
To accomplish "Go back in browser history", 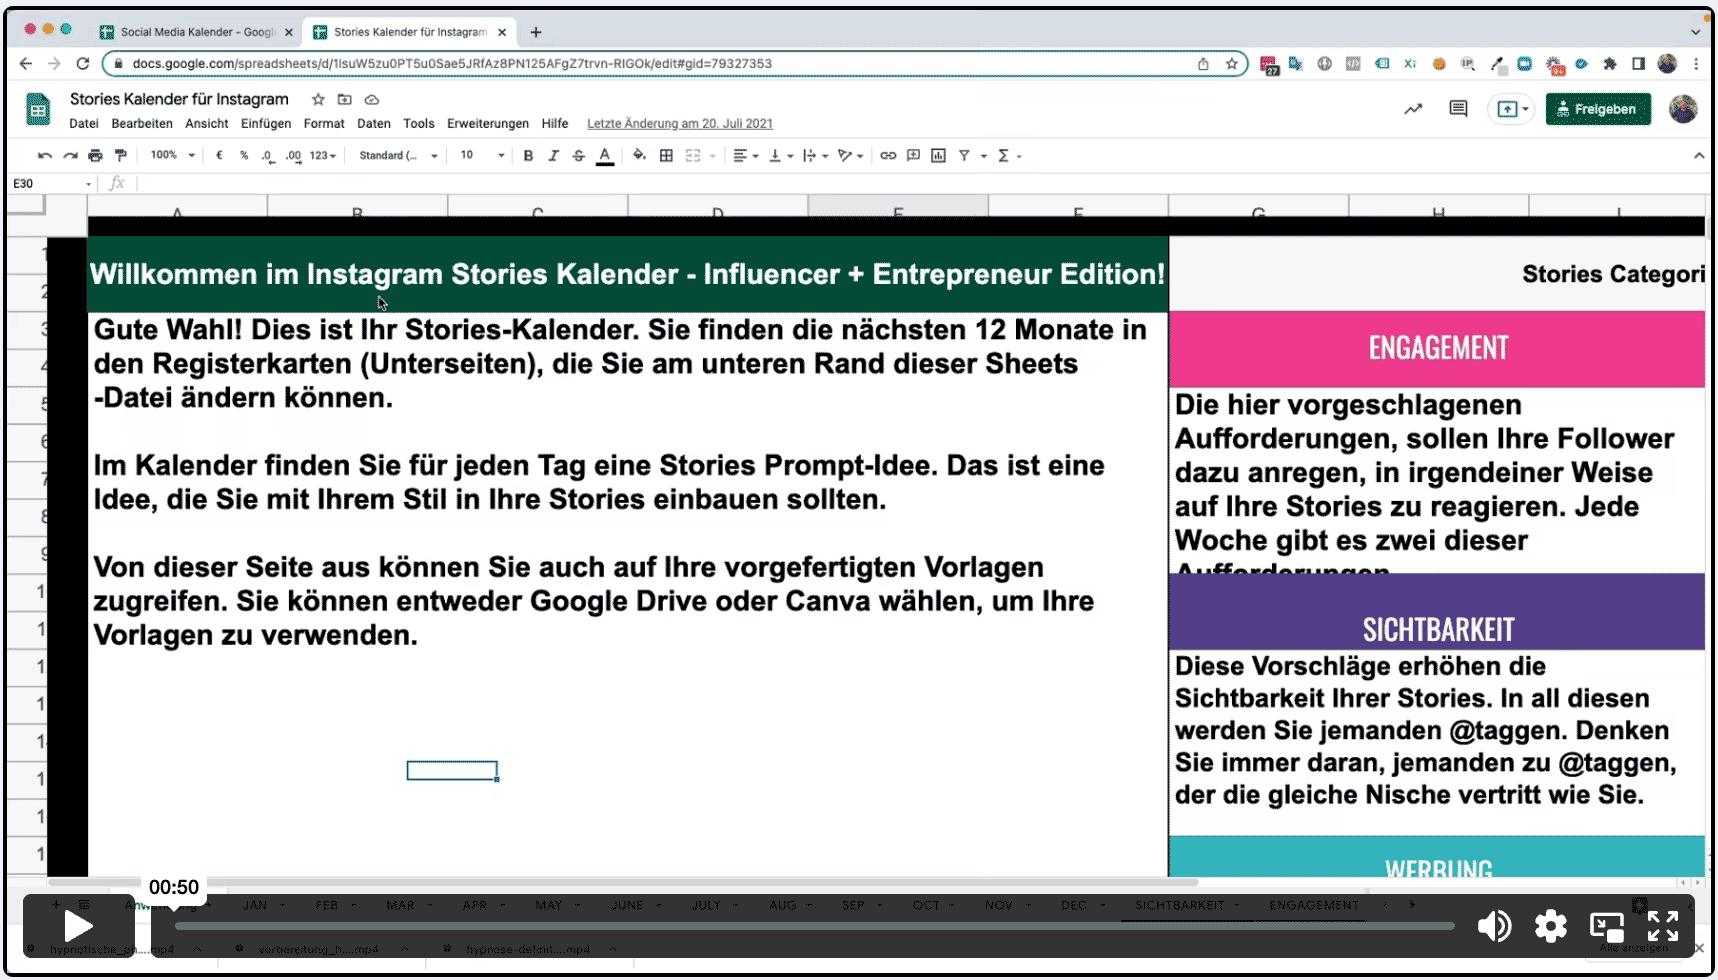I will (26, 63).
